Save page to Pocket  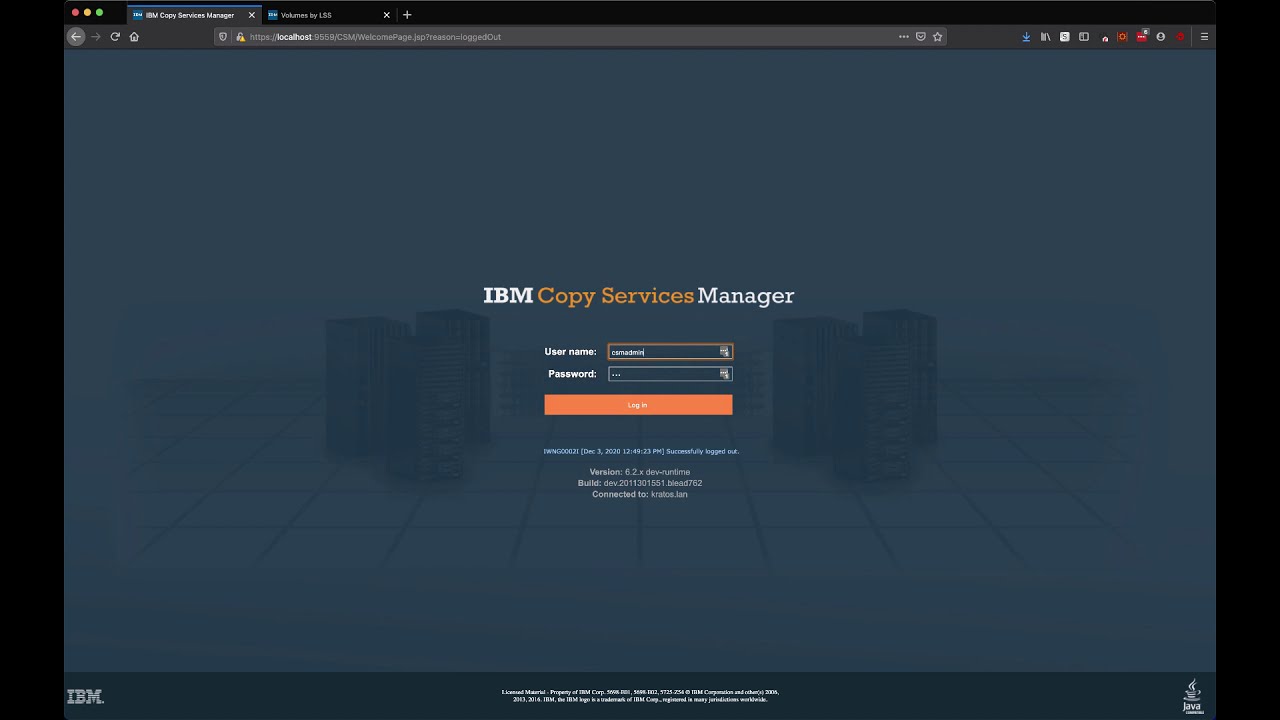point(921,36)
